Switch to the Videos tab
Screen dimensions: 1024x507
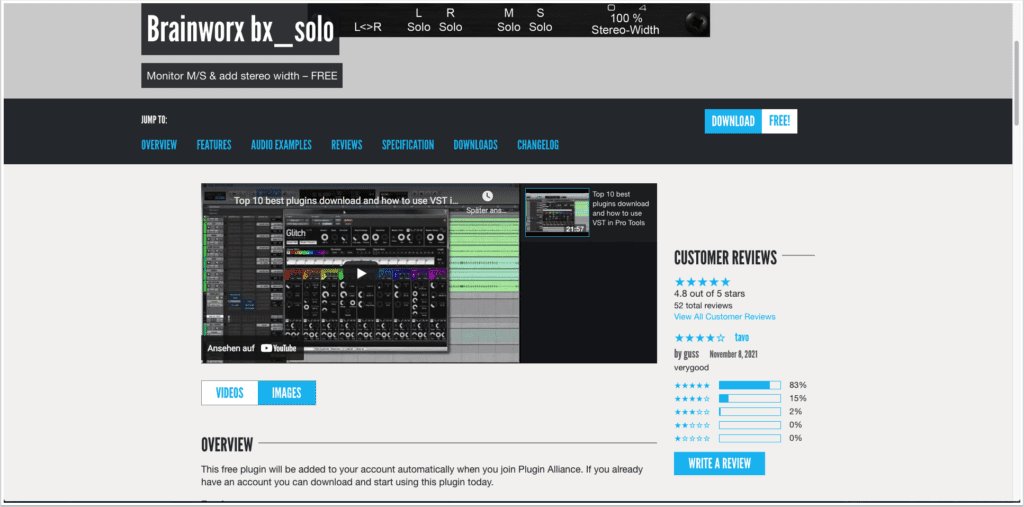[229, 393]
